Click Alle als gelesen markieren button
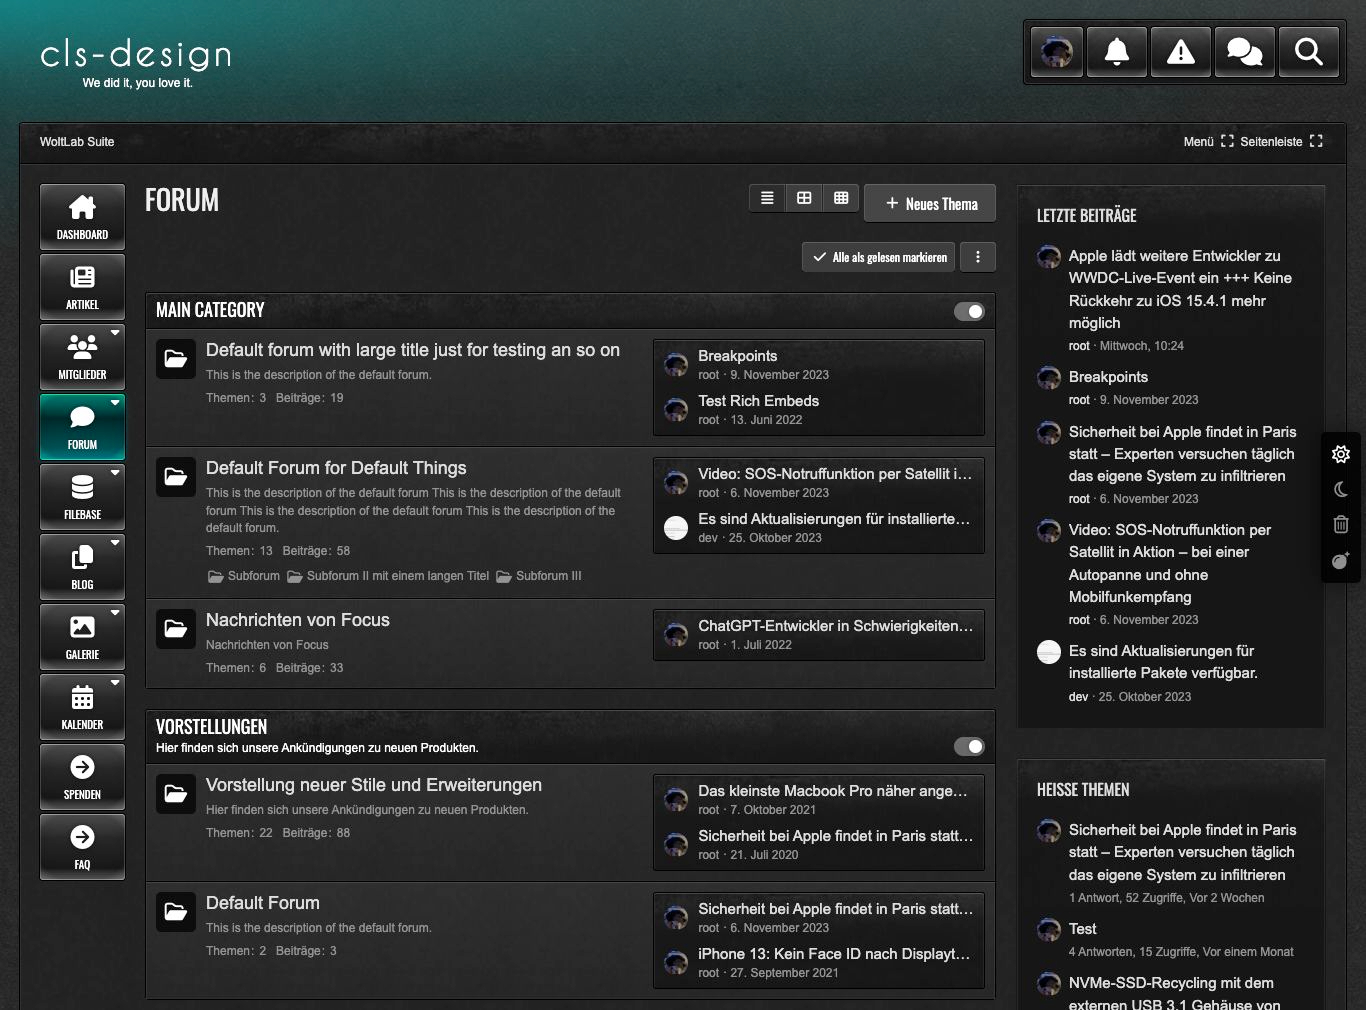1366x1010 pixels. pyautogui.click(x=879, y=257)
